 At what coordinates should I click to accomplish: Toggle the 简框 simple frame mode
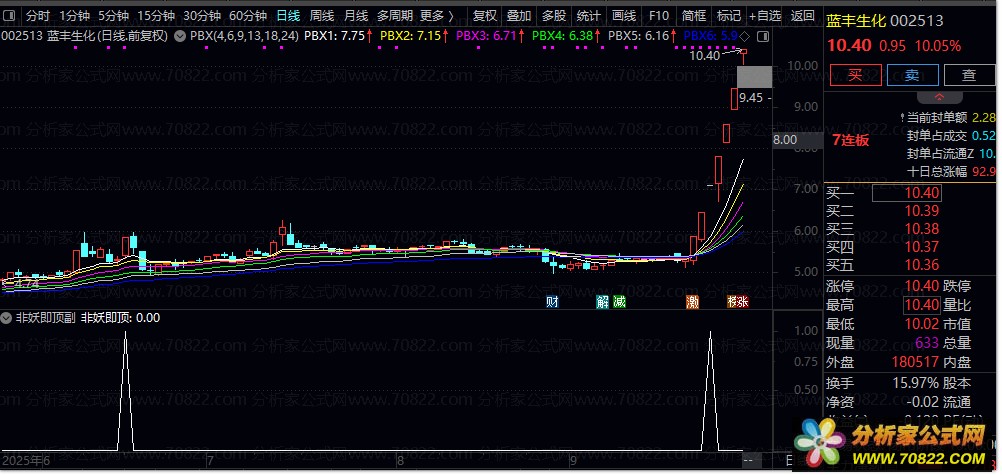coord(693,16)
